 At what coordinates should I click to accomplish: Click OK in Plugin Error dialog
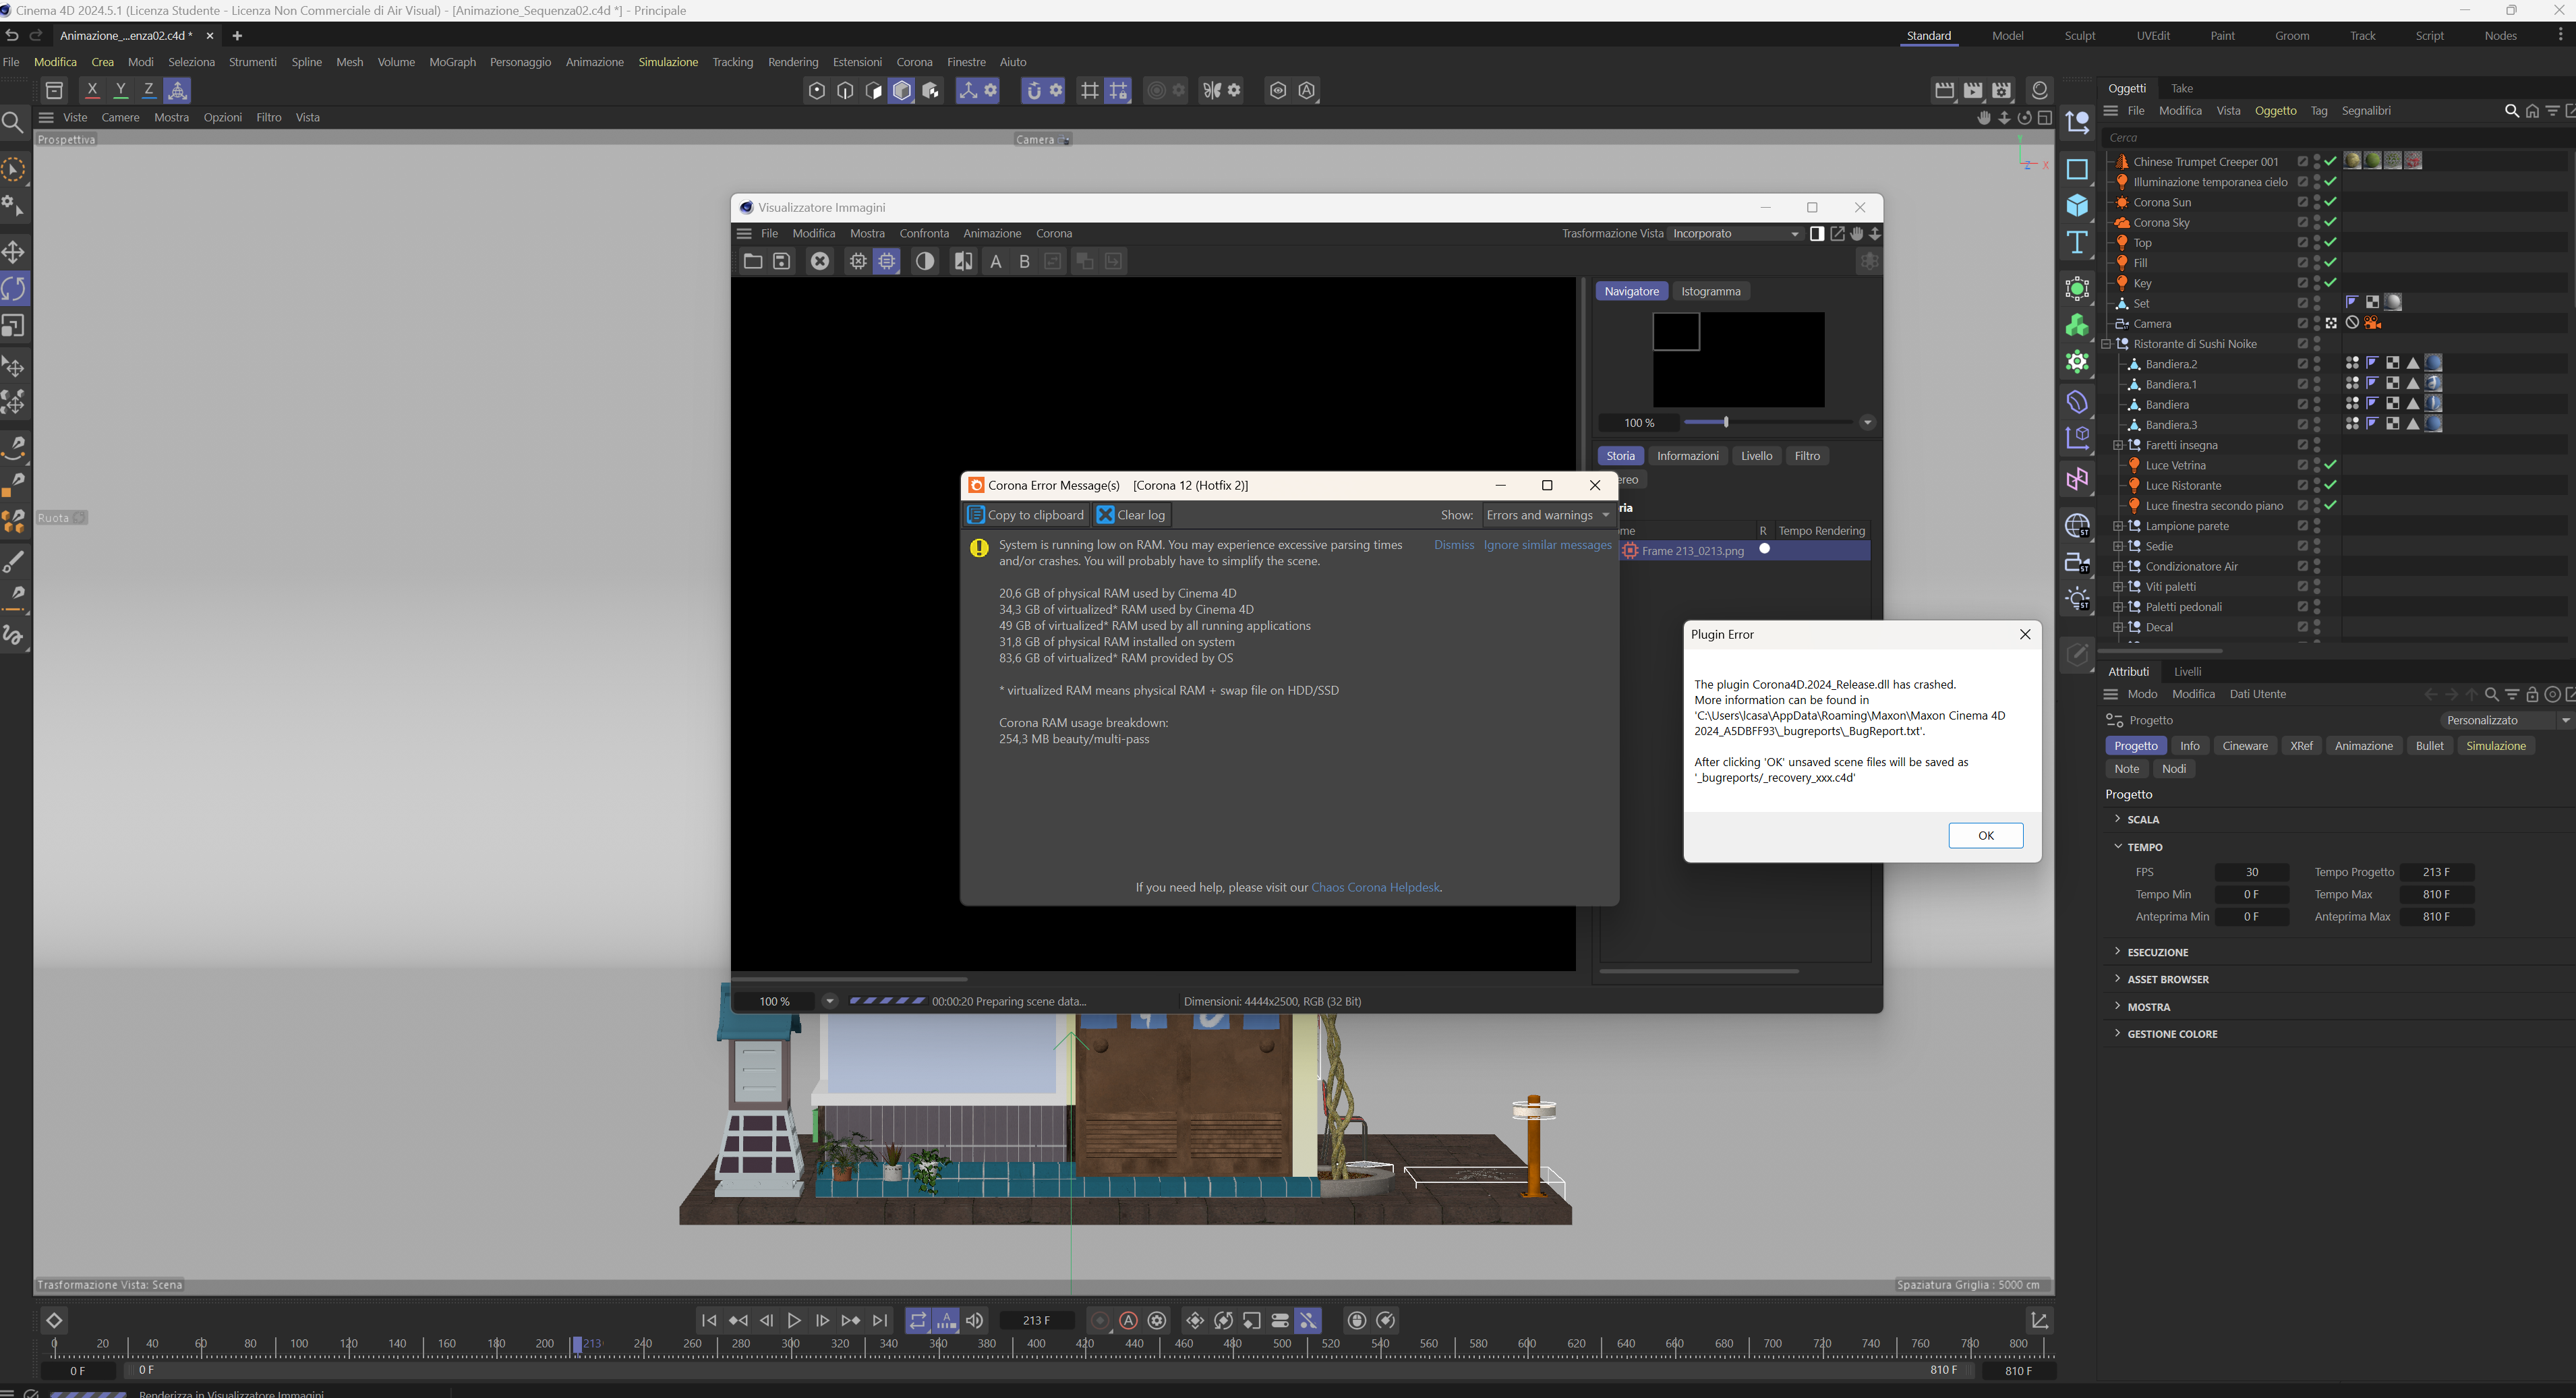tap(1985, 836)
